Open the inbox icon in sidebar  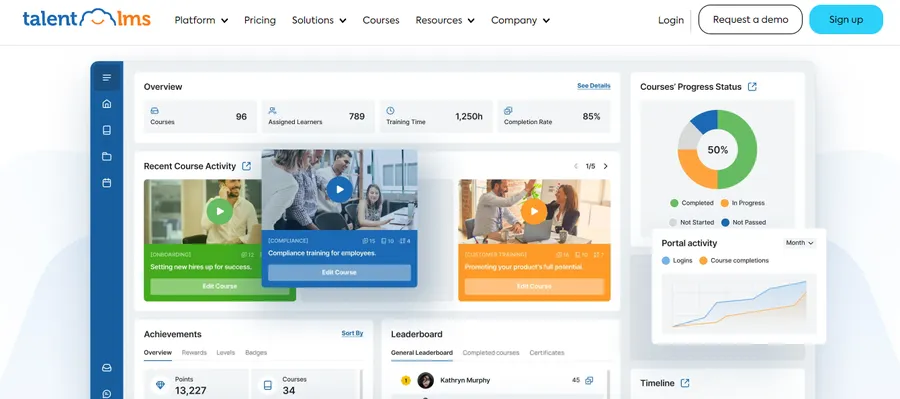[x=107, y=368]
